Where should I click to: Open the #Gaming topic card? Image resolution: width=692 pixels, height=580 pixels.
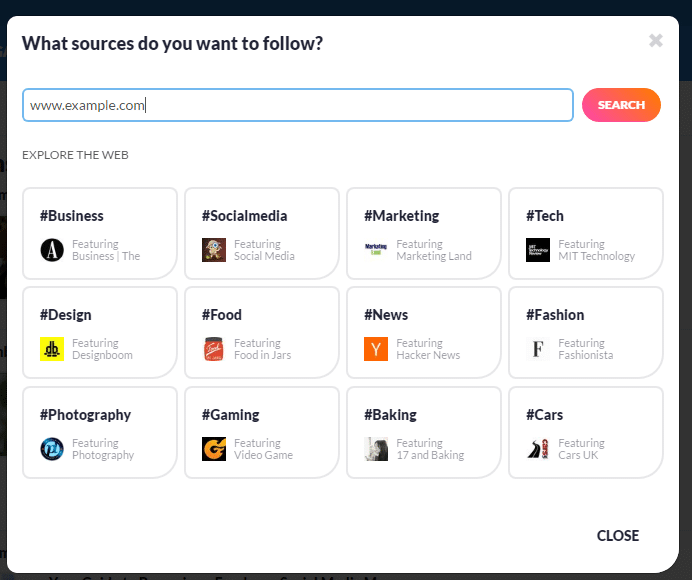pos(262,432)
